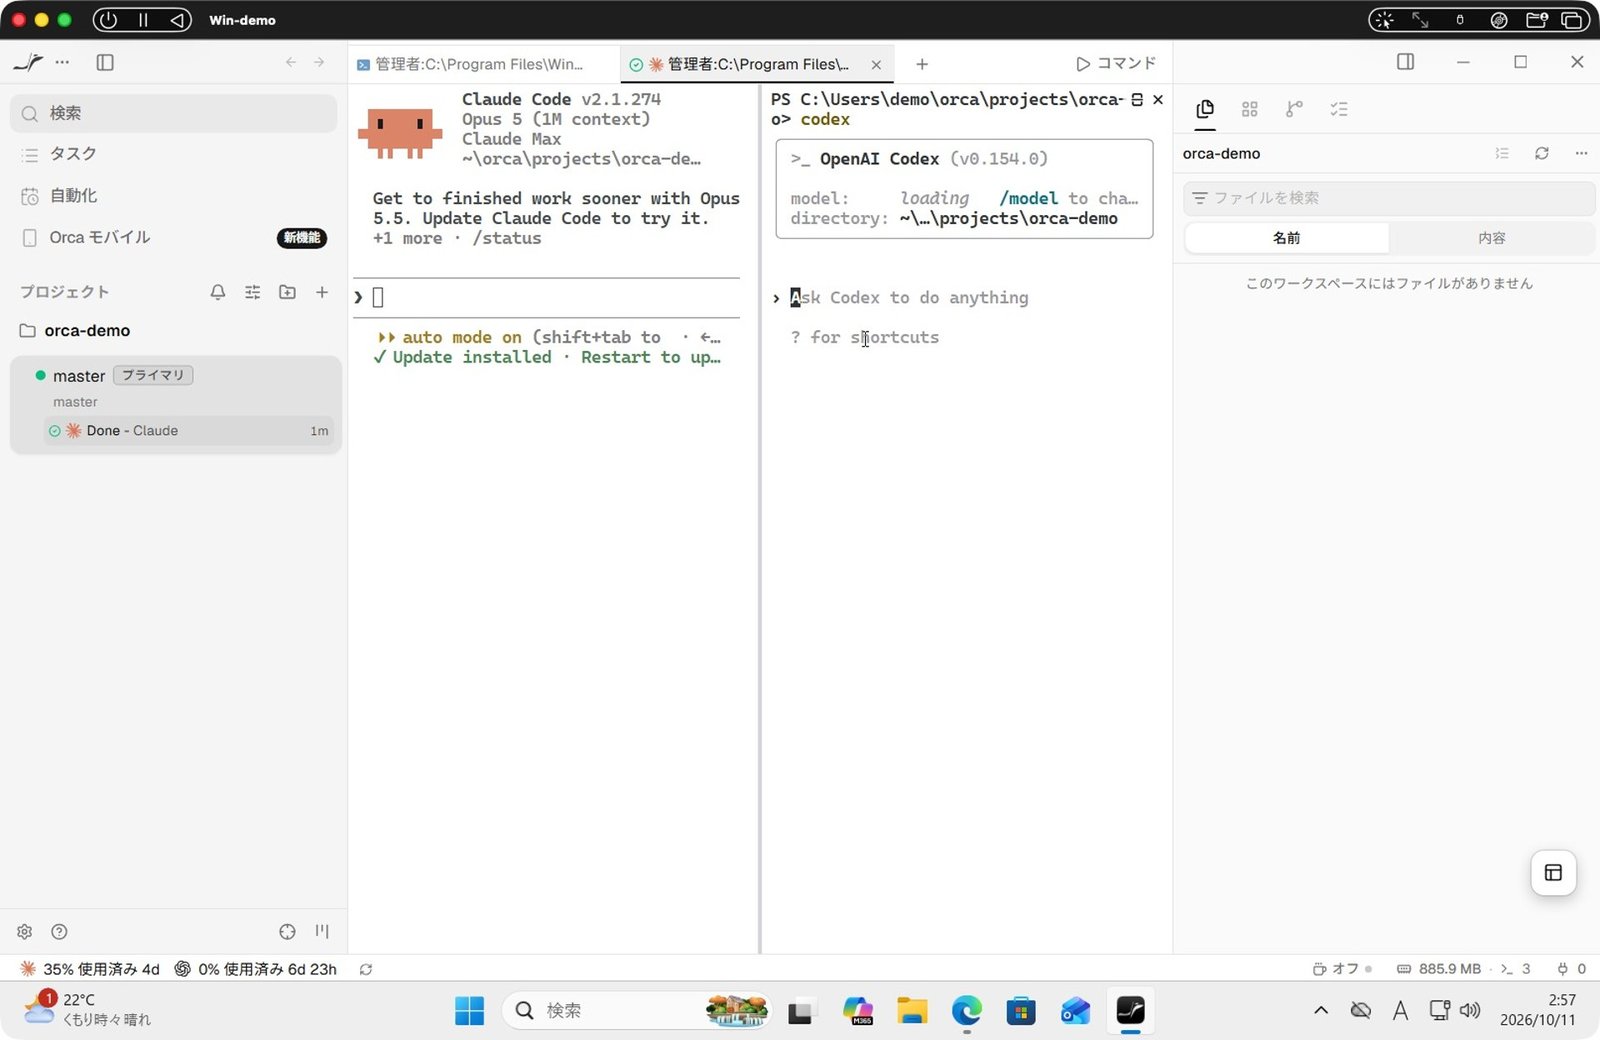Open project notifications bell icon
The height and width of the screenshot is (1040, 1600).
(x=218, y=292)
